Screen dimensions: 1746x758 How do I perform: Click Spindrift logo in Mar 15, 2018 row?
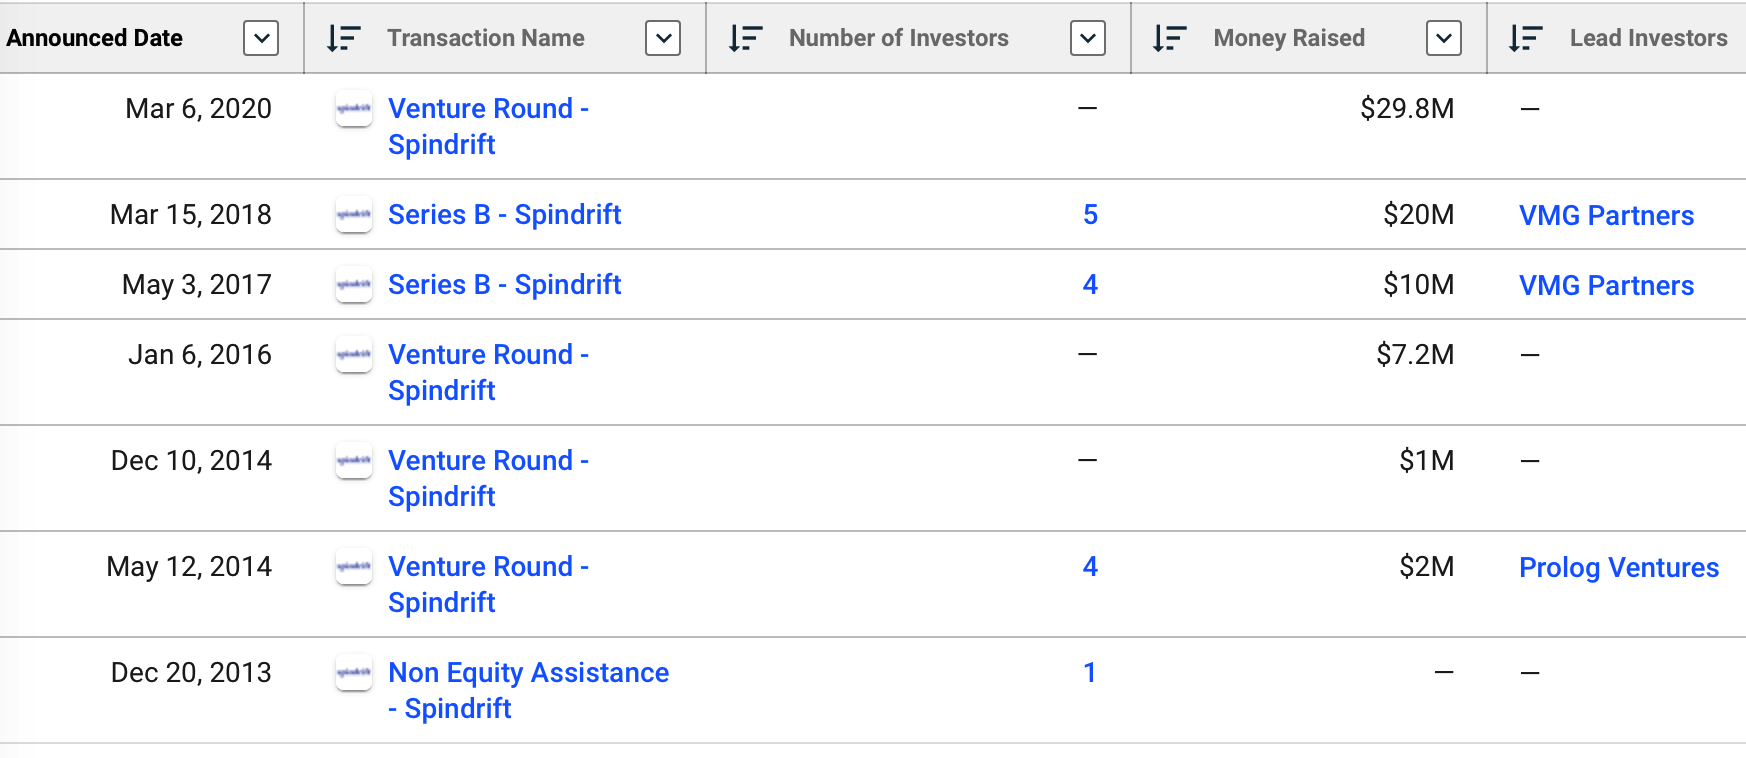tap(354, 214)
